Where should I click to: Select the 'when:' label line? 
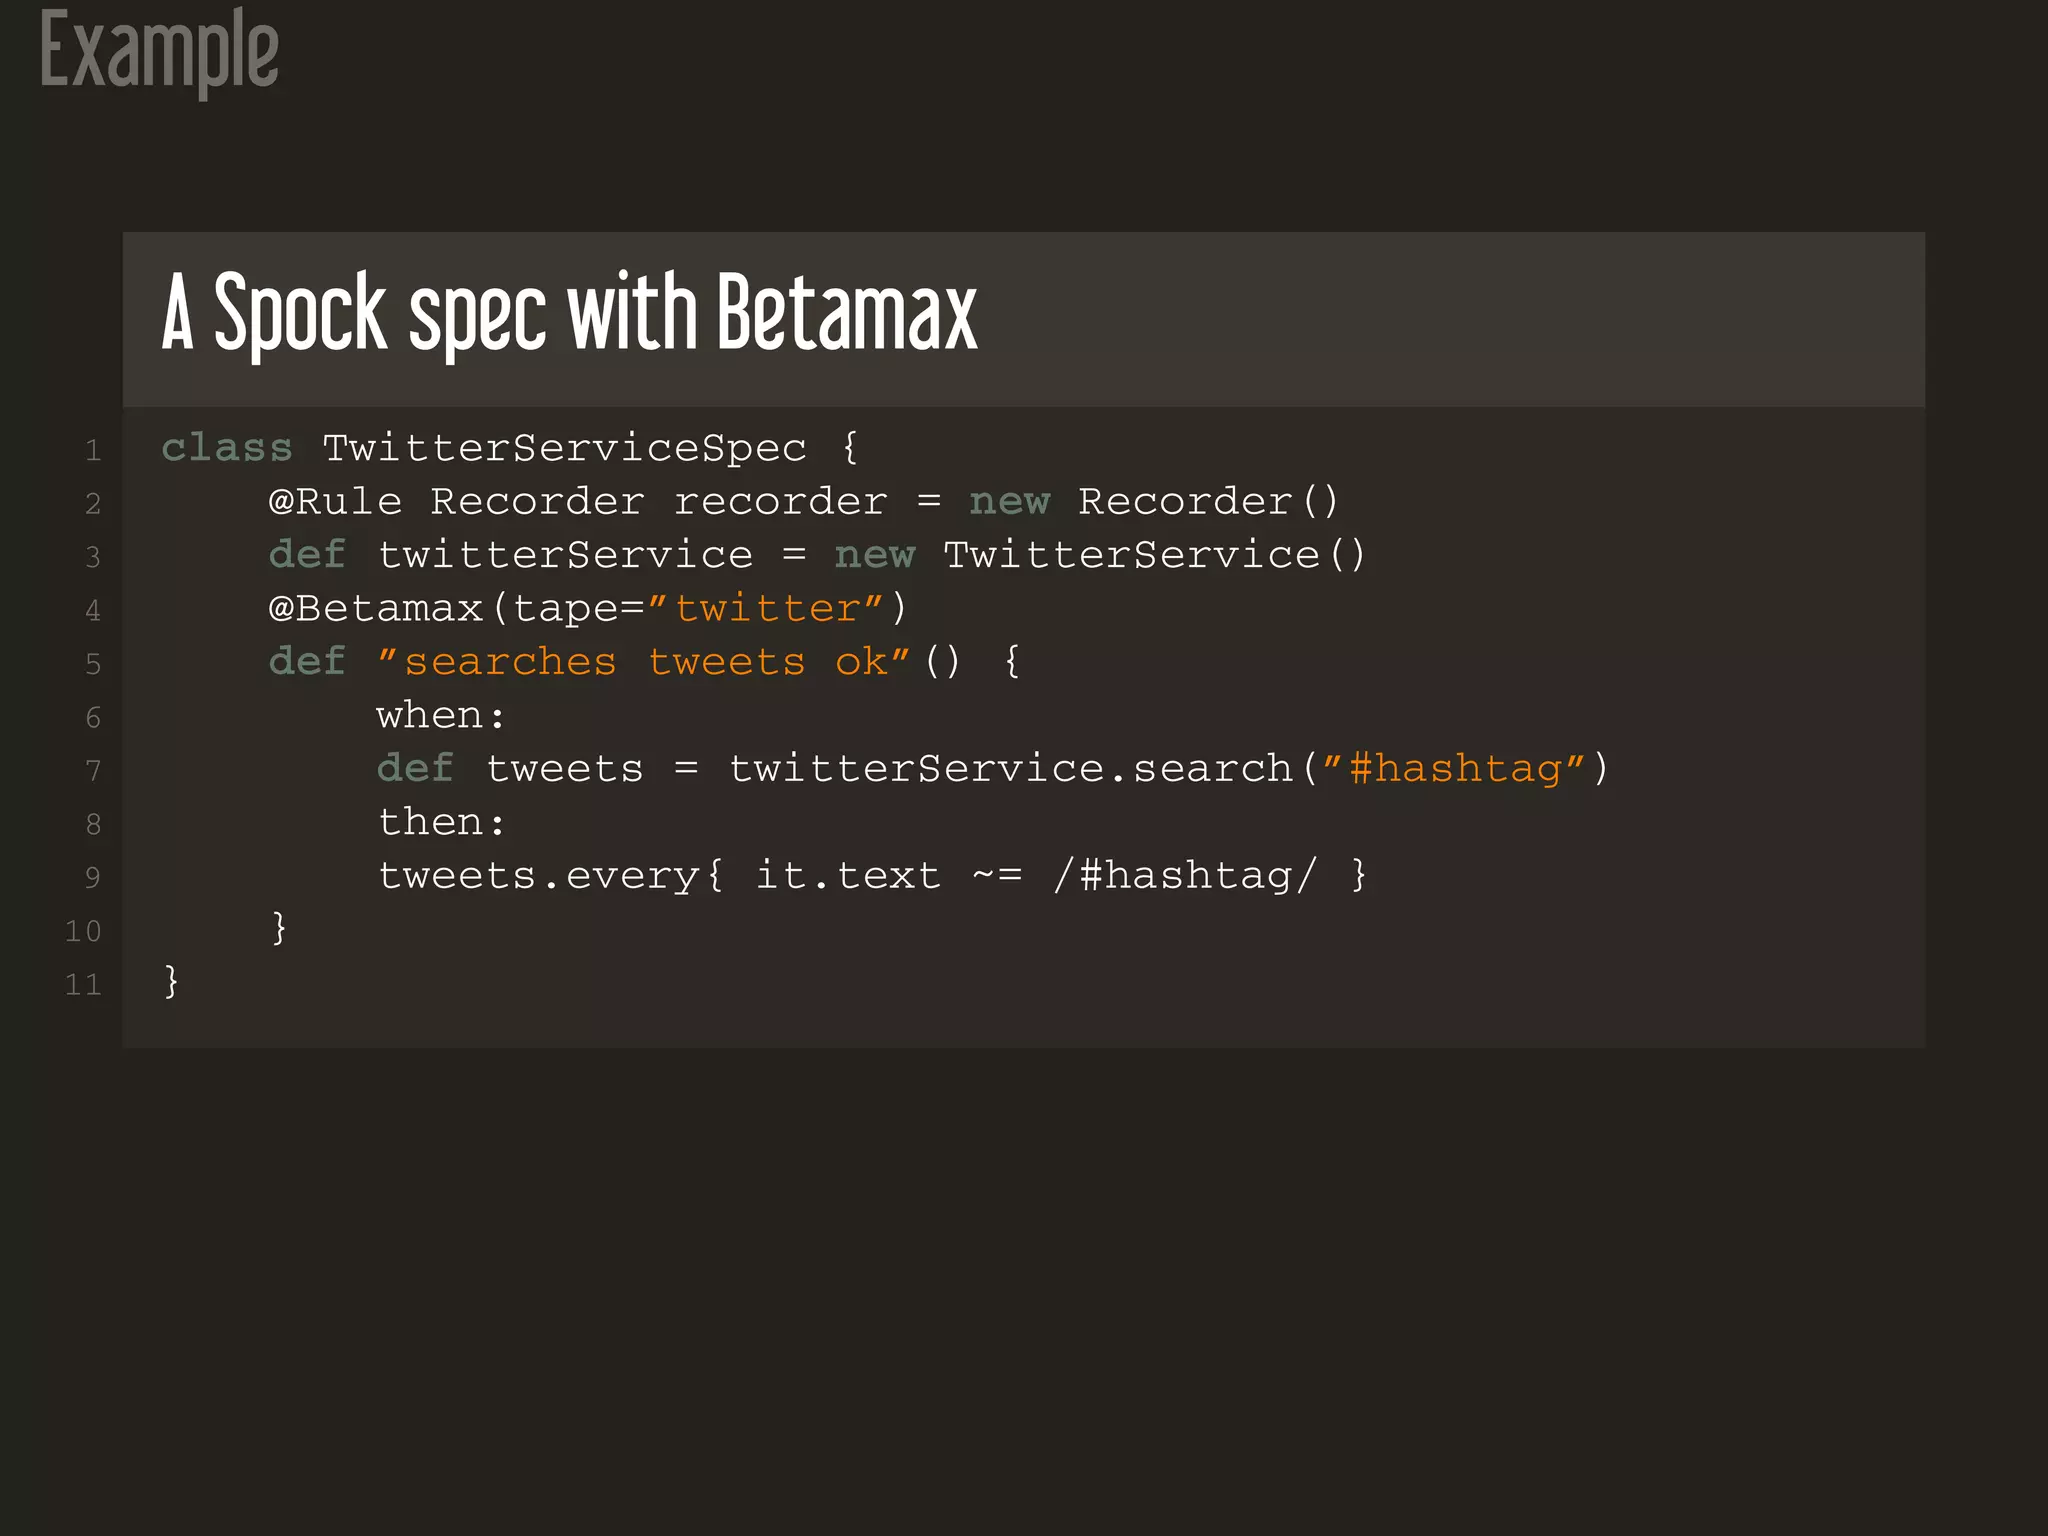[x=441, y=716]
